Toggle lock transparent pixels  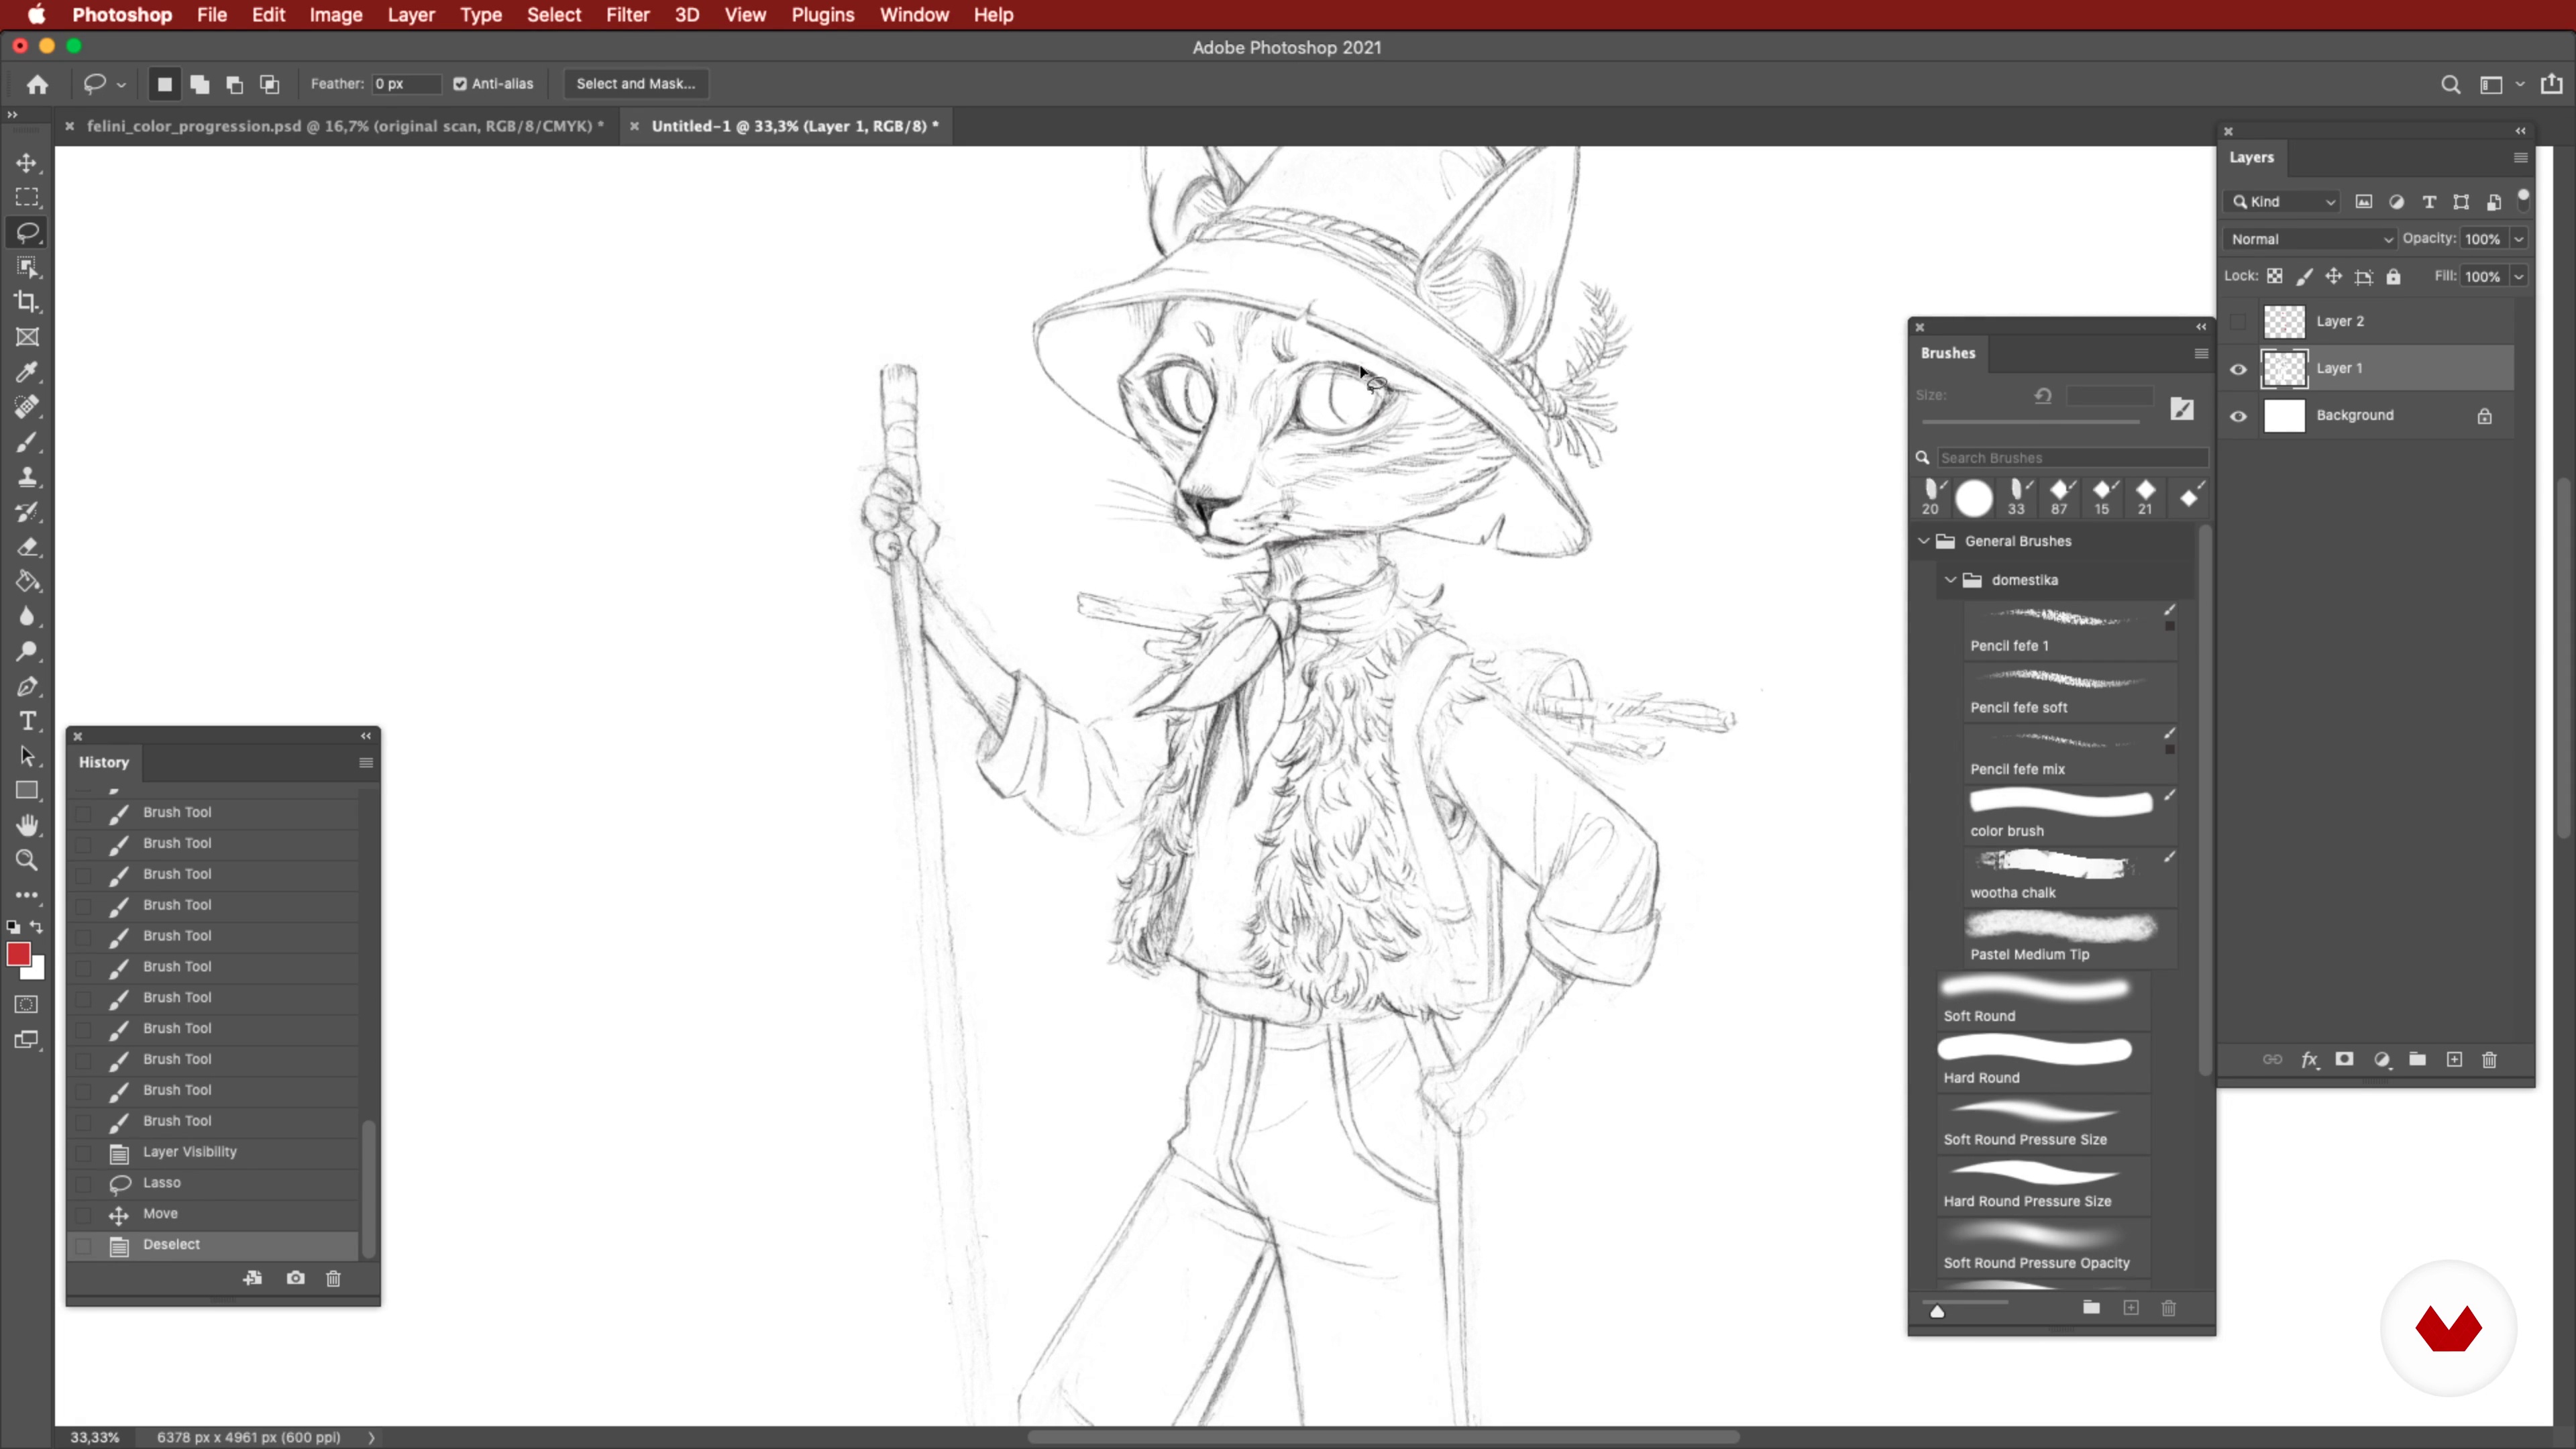pos(2274,276)
